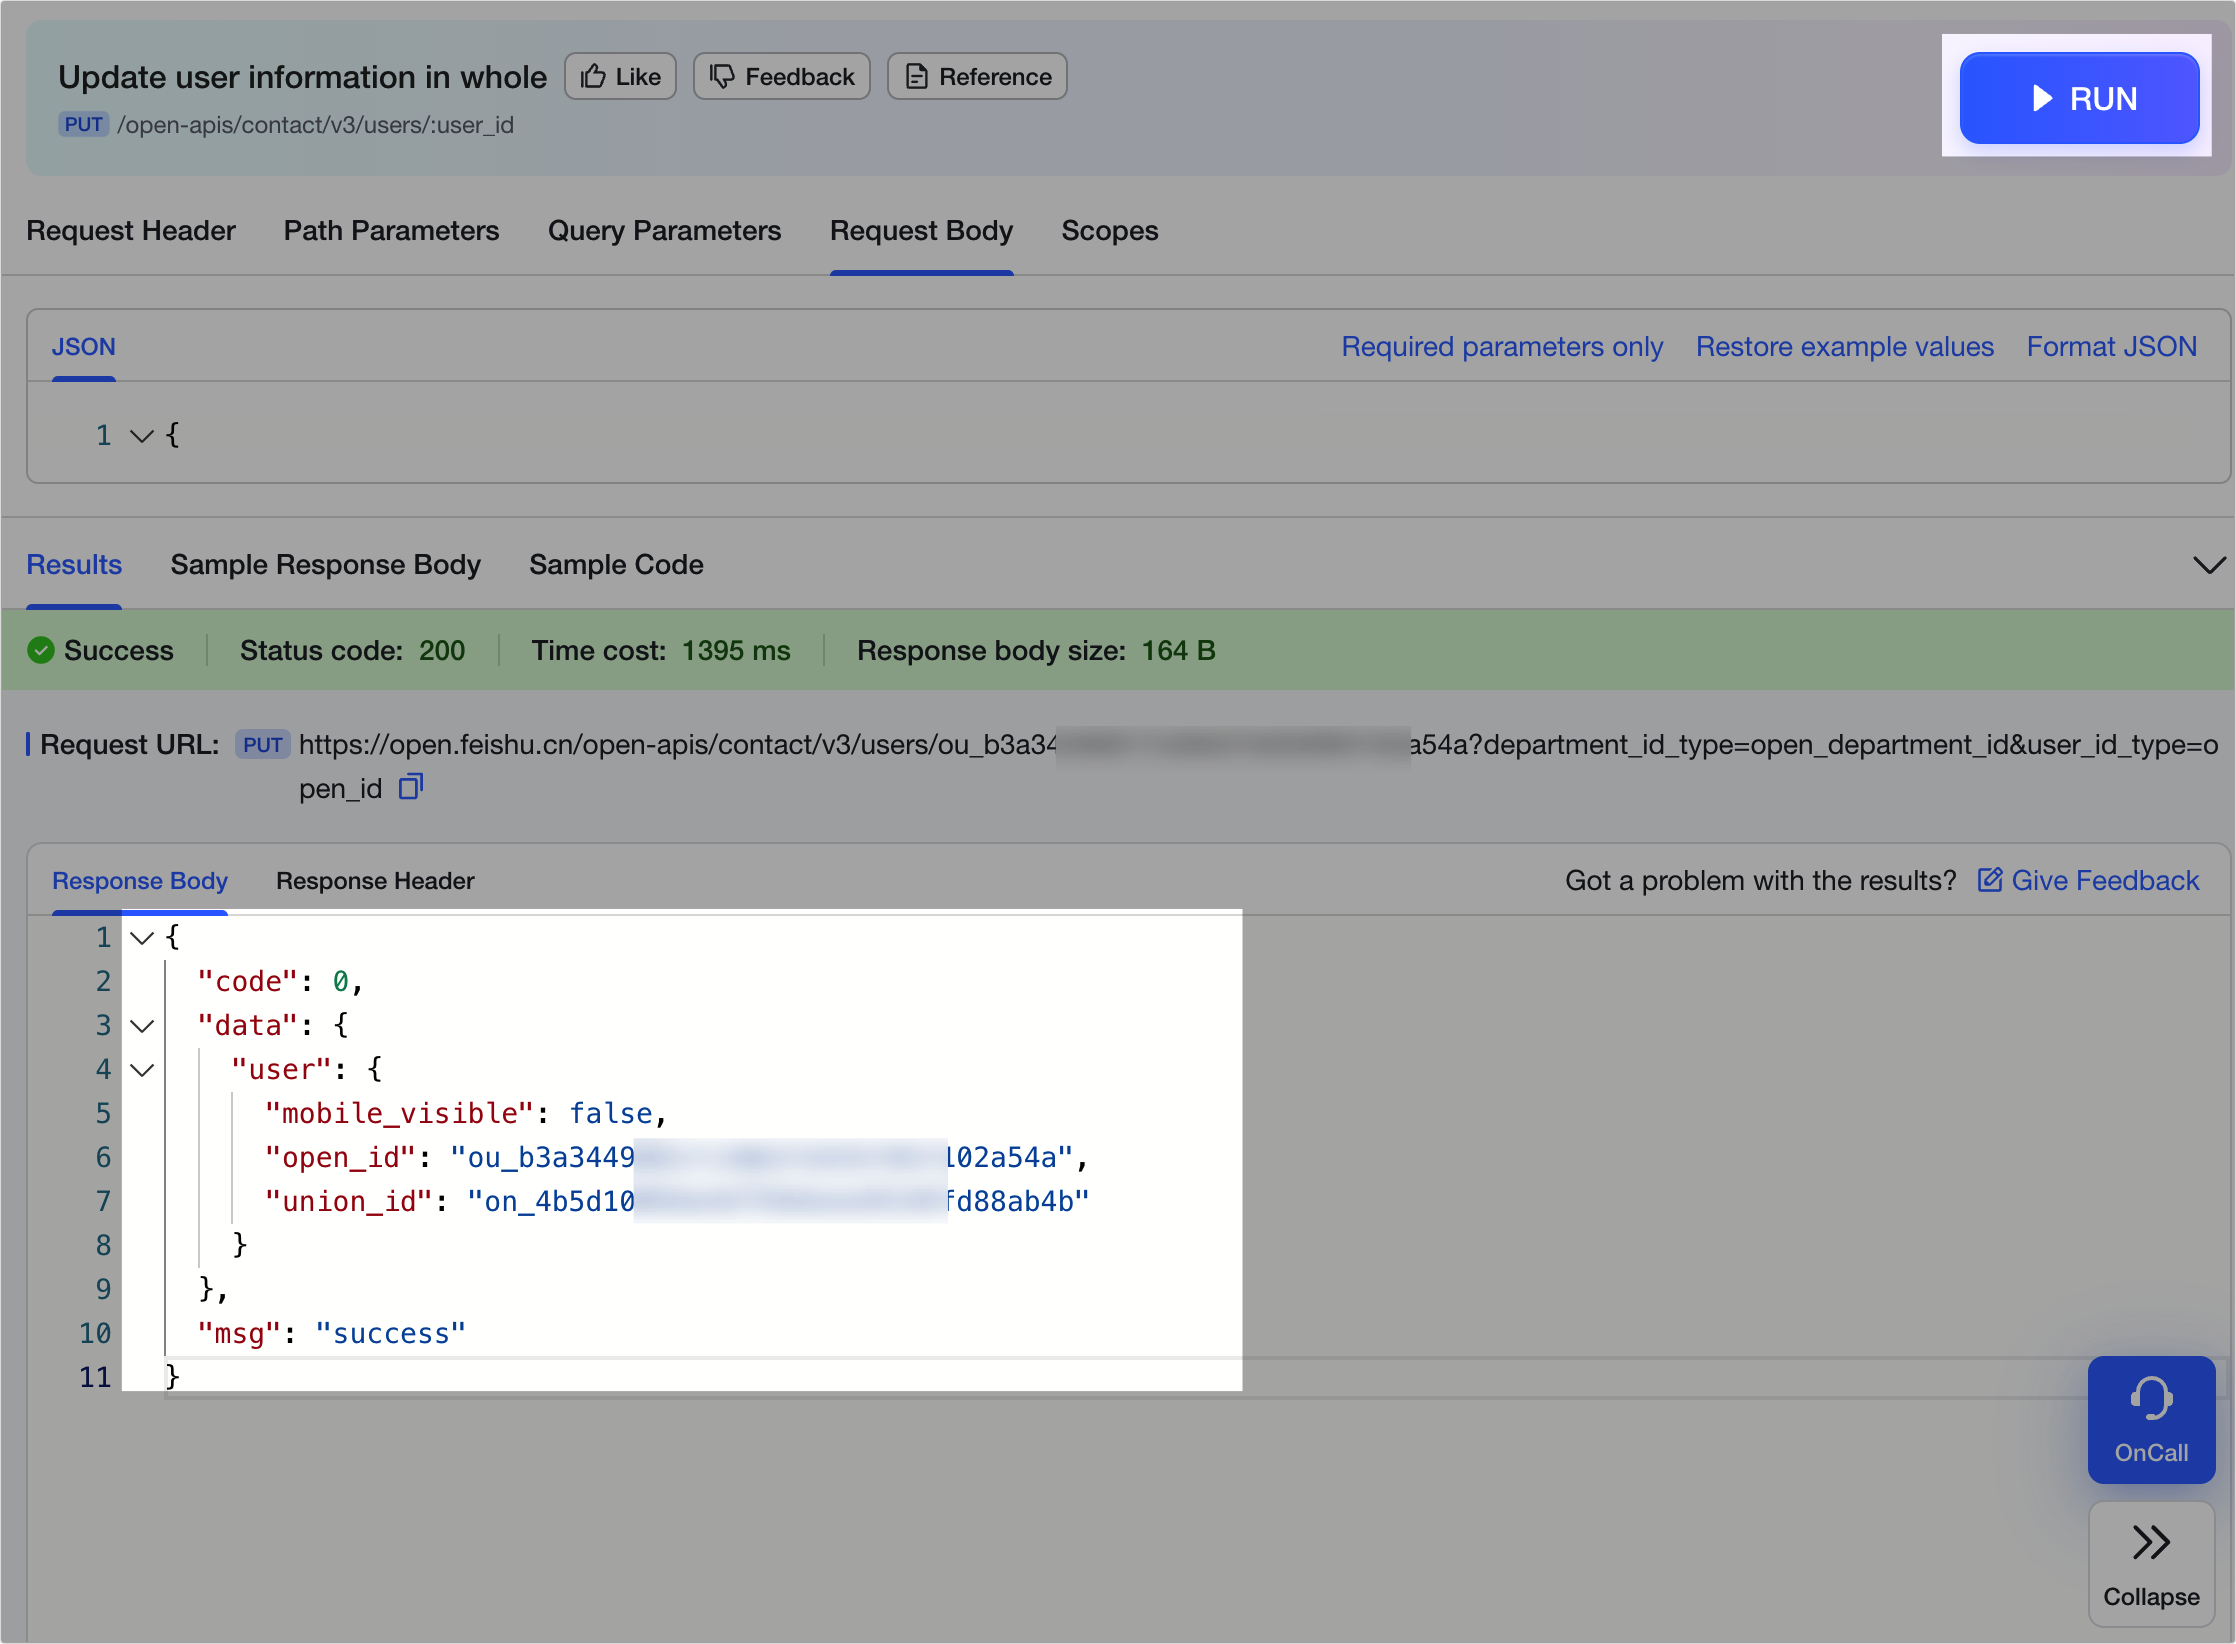Switch to the Sample Code tab
This screenshot has height=1644, width=2236.
tap(616, 564)
